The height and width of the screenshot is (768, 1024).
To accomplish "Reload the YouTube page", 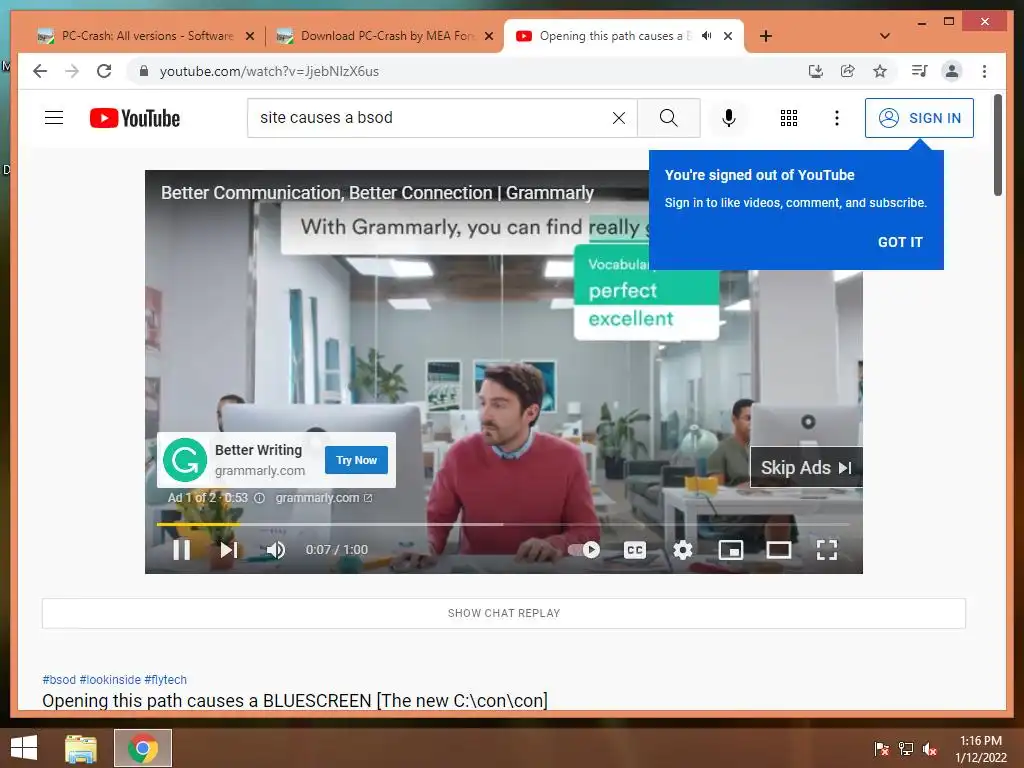I will (x=104, y=71).
